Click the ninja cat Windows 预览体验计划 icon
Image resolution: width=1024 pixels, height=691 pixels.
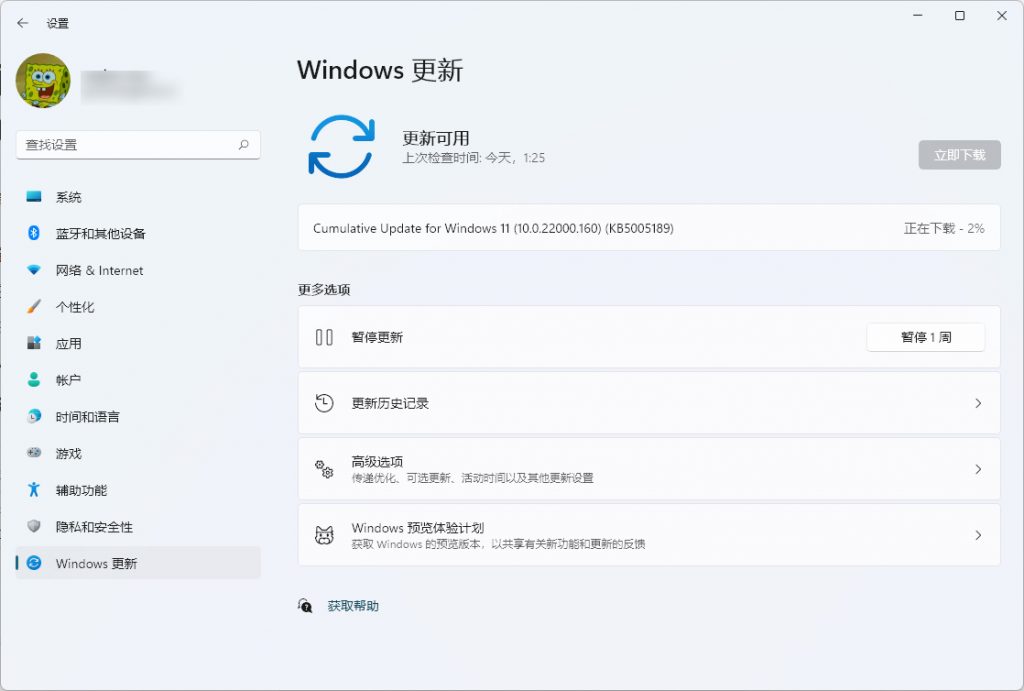click(322, 535)
